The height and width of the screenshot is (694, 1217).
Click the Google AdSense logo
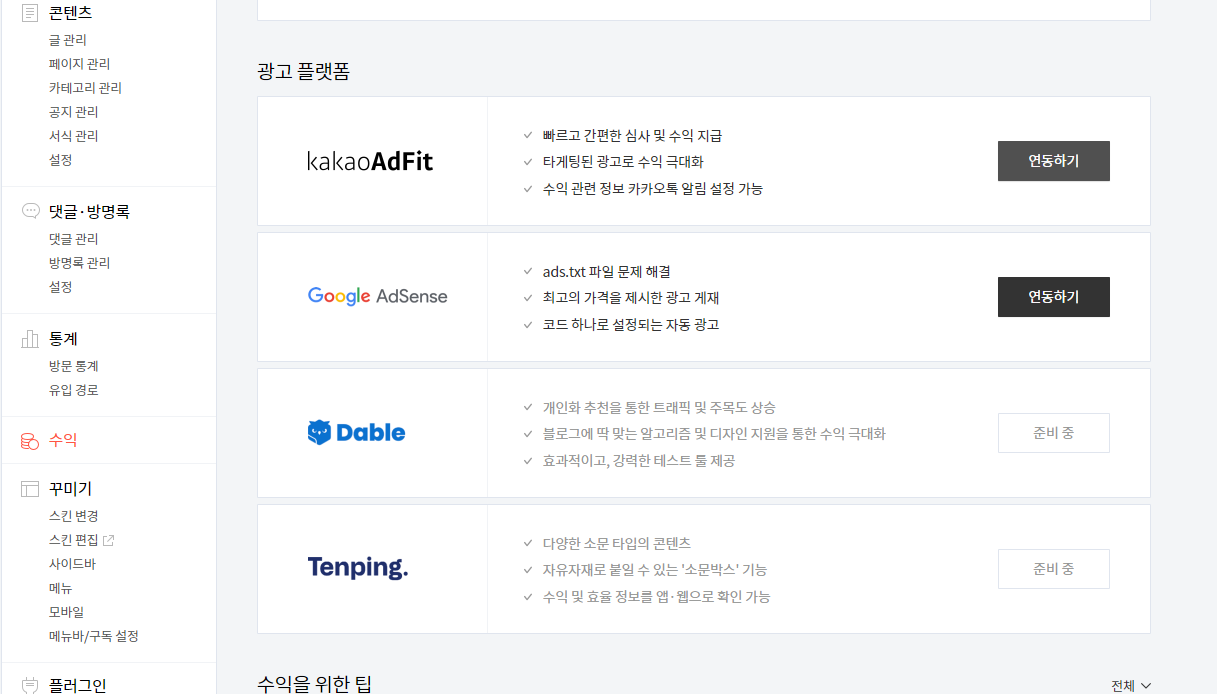click(x=377, y=297)
